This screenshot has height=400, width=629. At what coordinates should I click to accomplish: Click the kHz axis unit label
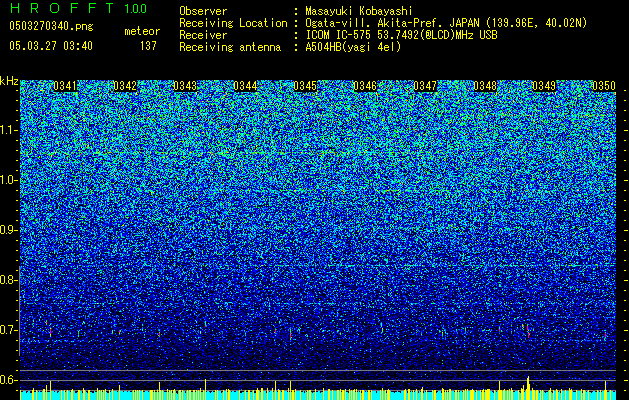[9, 81]
